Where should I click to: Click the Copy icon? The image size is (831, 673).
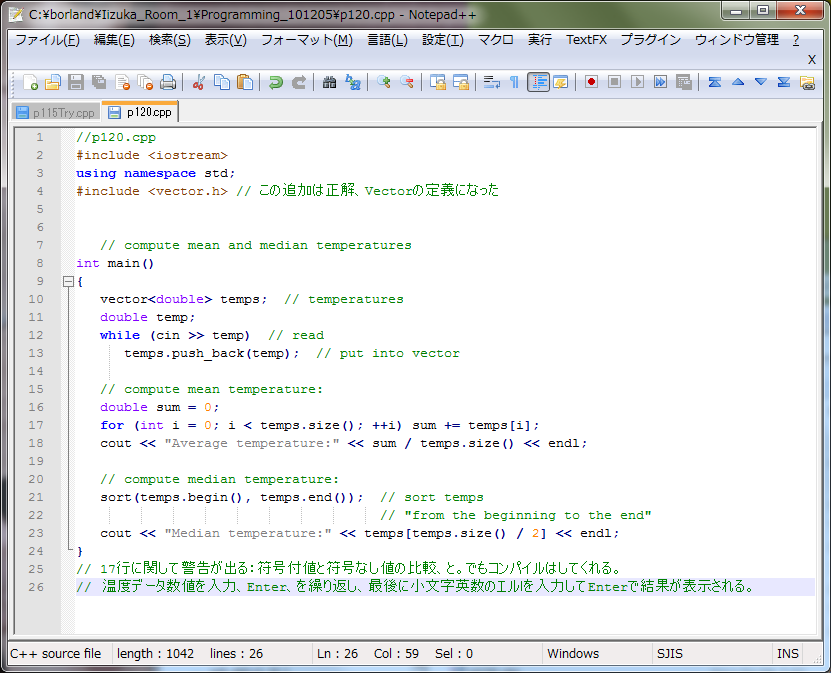tap(222, 82)
